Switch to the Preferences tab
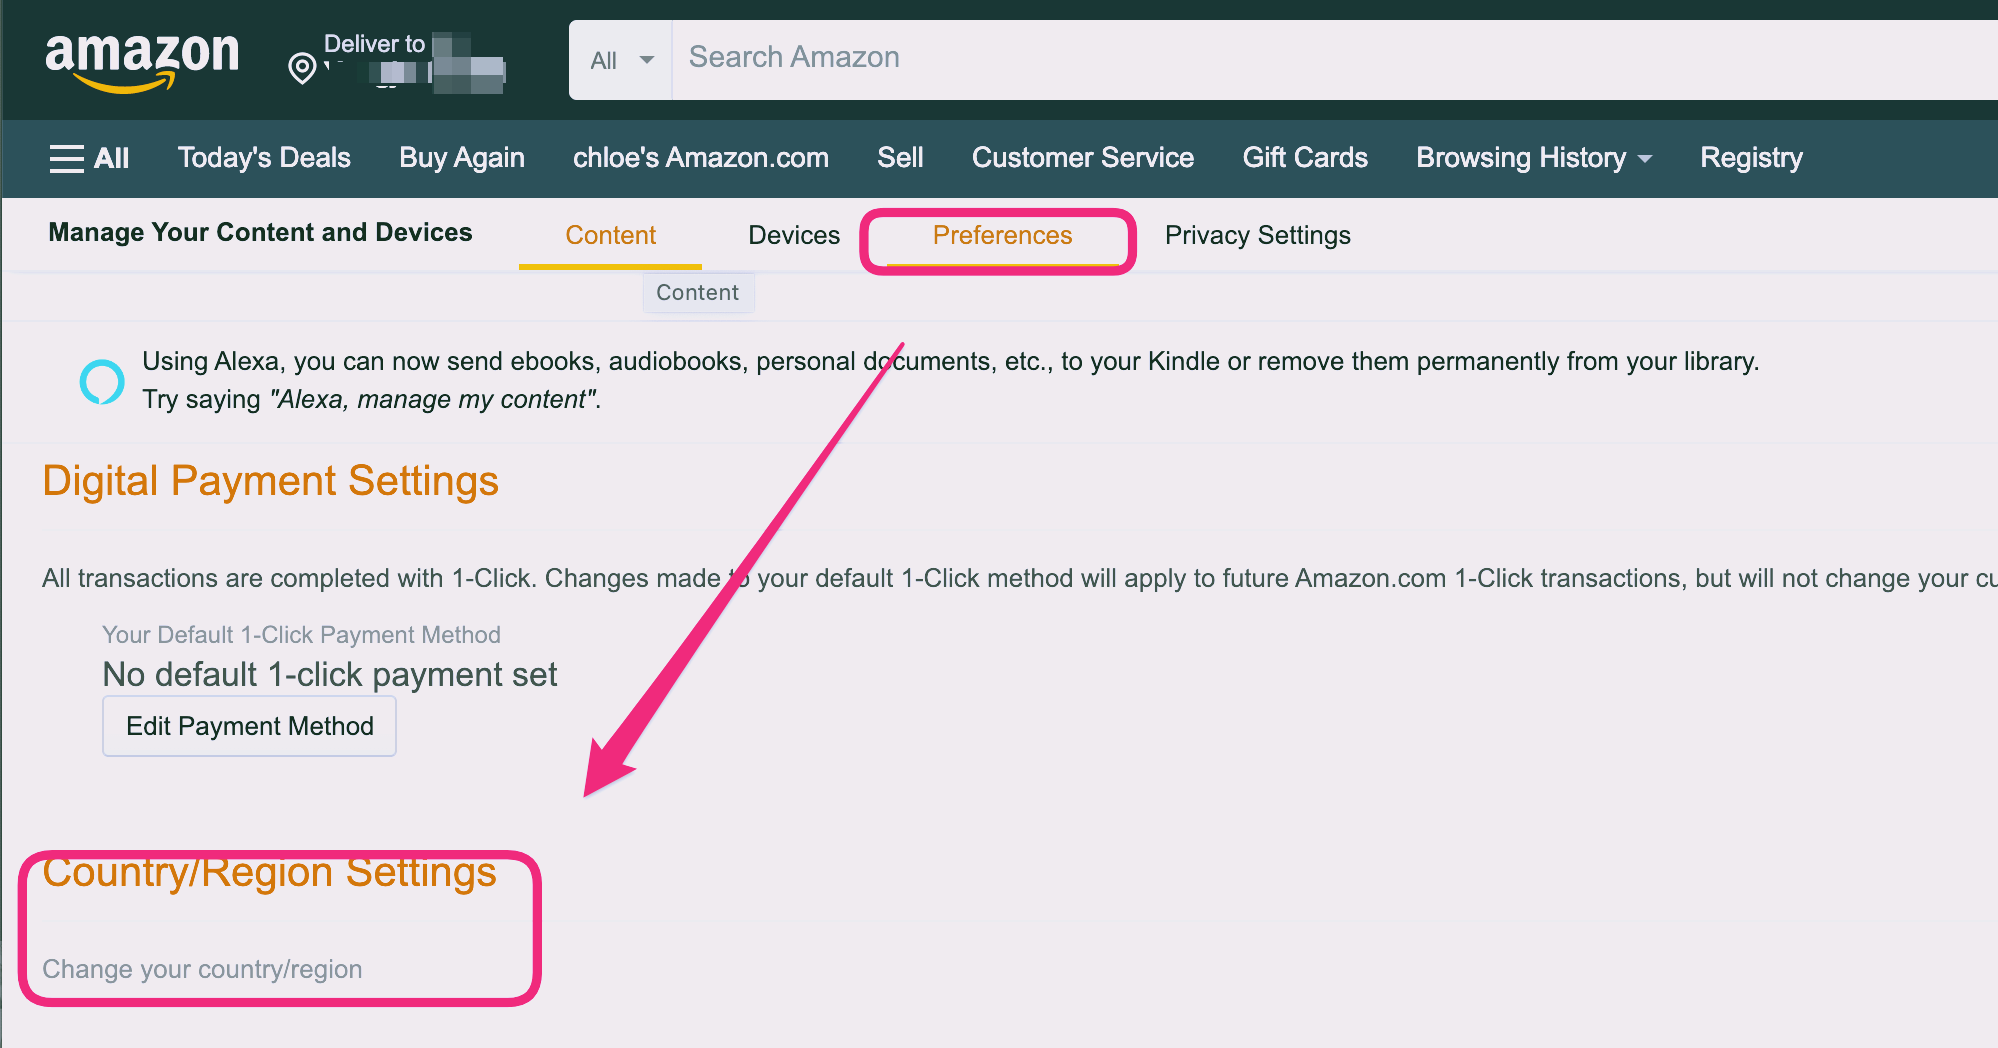 (x=1002, y=236)
